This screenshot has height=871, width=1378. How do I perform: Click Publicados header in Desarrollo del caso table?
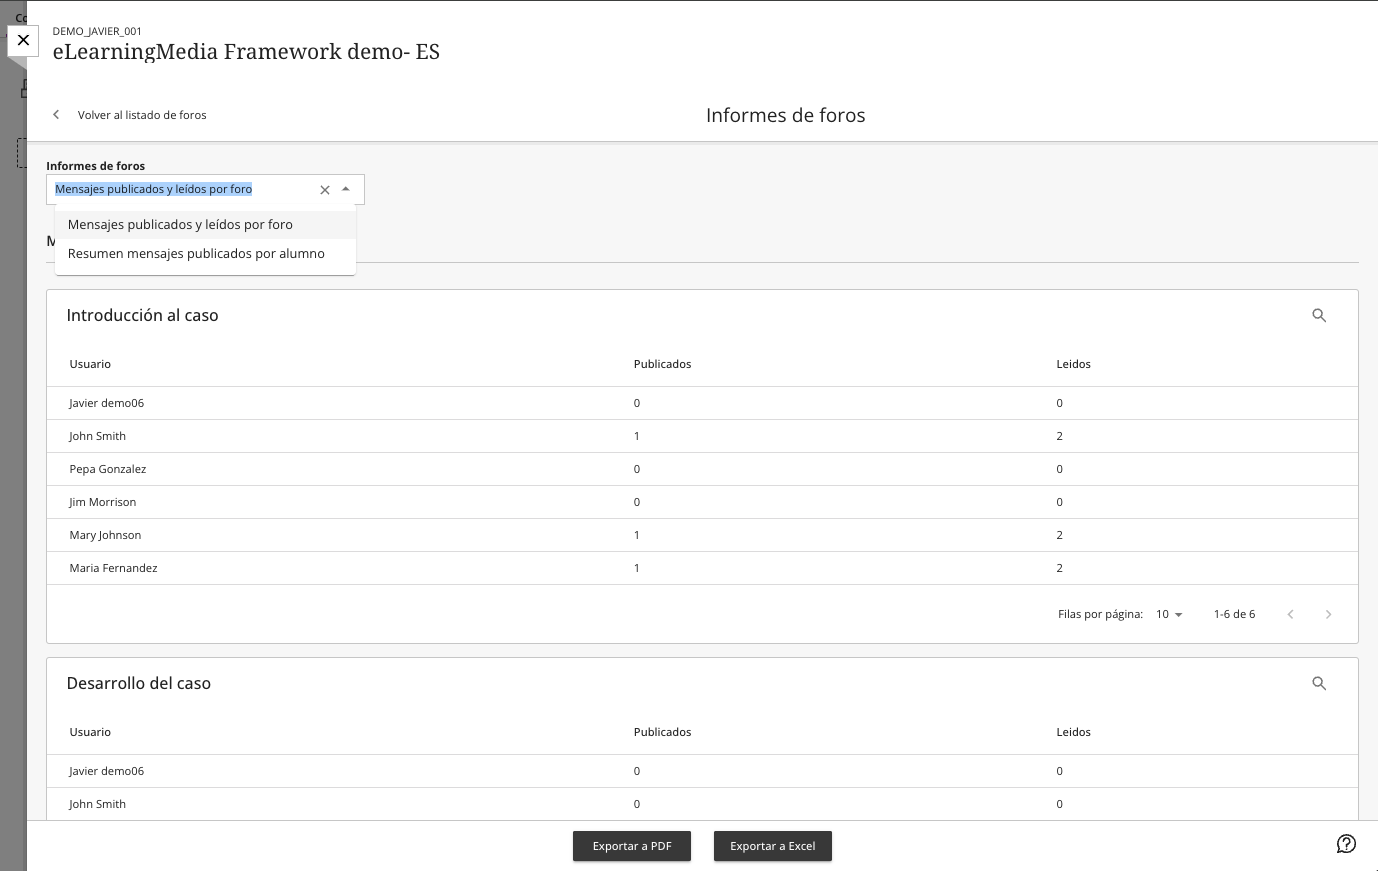(662, 732)
